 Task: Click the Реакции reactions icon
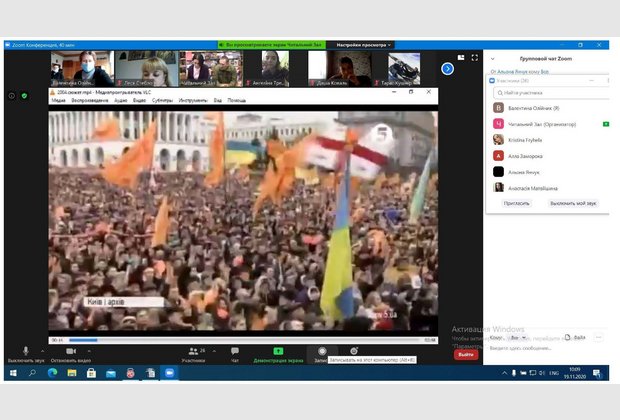pyautogui.click(x=354, y=351)
